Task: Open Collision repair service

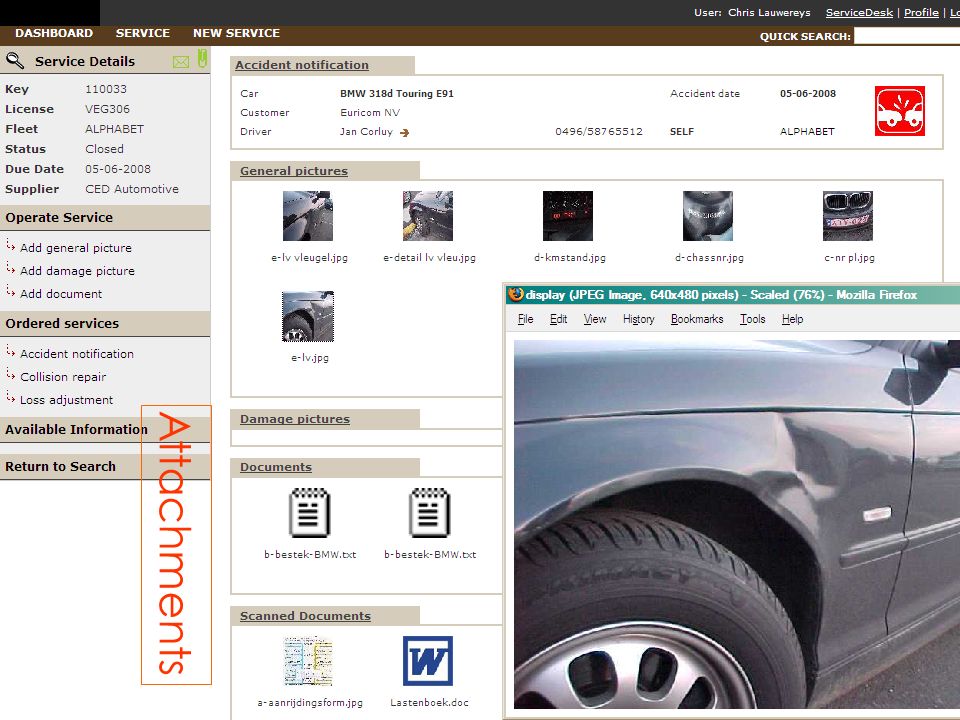Action: 63,377
